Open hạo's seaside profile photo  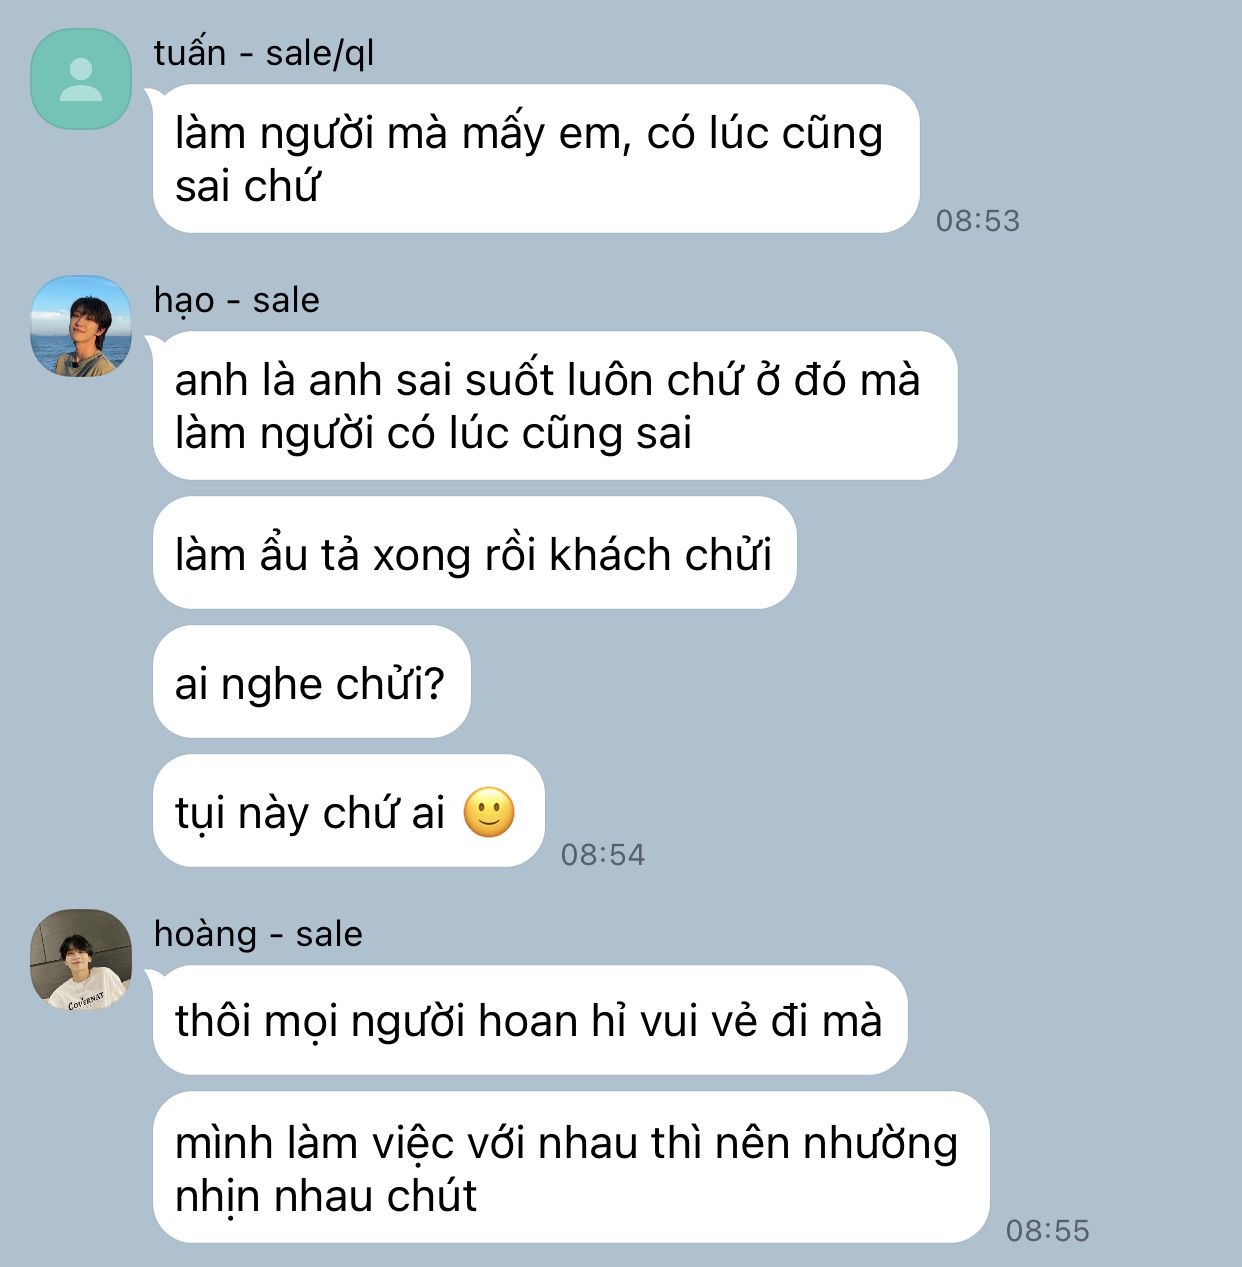pyautogui.click(x=81, y=326)
